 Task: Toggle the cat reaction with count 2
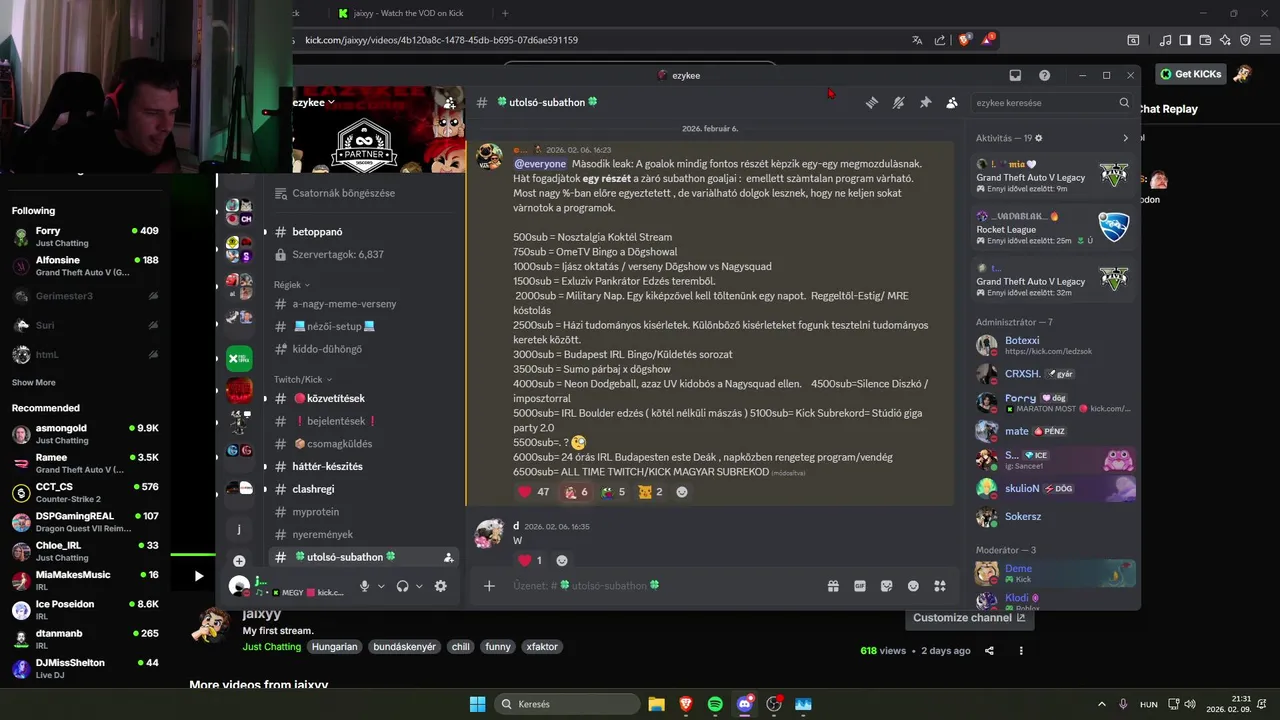point(650,492)
